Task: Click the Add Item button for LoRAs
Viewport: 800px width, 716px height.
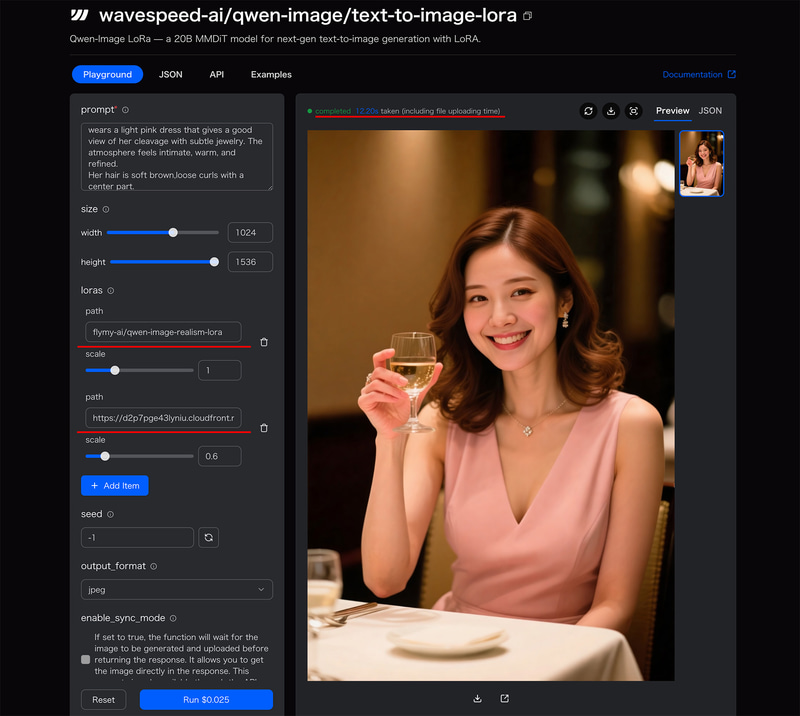Action: coord(114,485)
